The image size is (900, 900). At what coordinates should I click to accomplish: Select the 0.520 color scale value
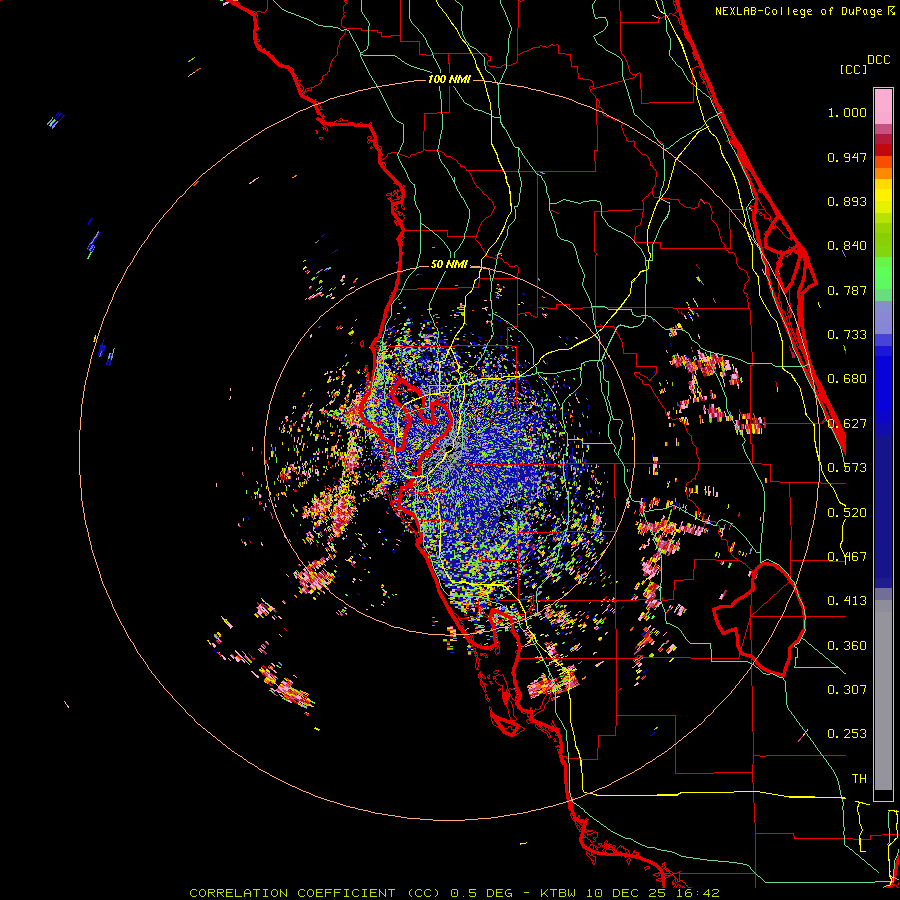point(847,513)
